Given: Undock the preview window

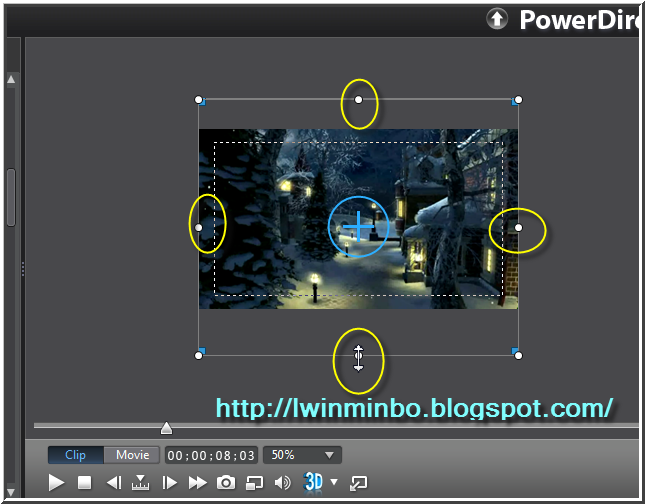Looking at the screenshot, I should point(358,483).
